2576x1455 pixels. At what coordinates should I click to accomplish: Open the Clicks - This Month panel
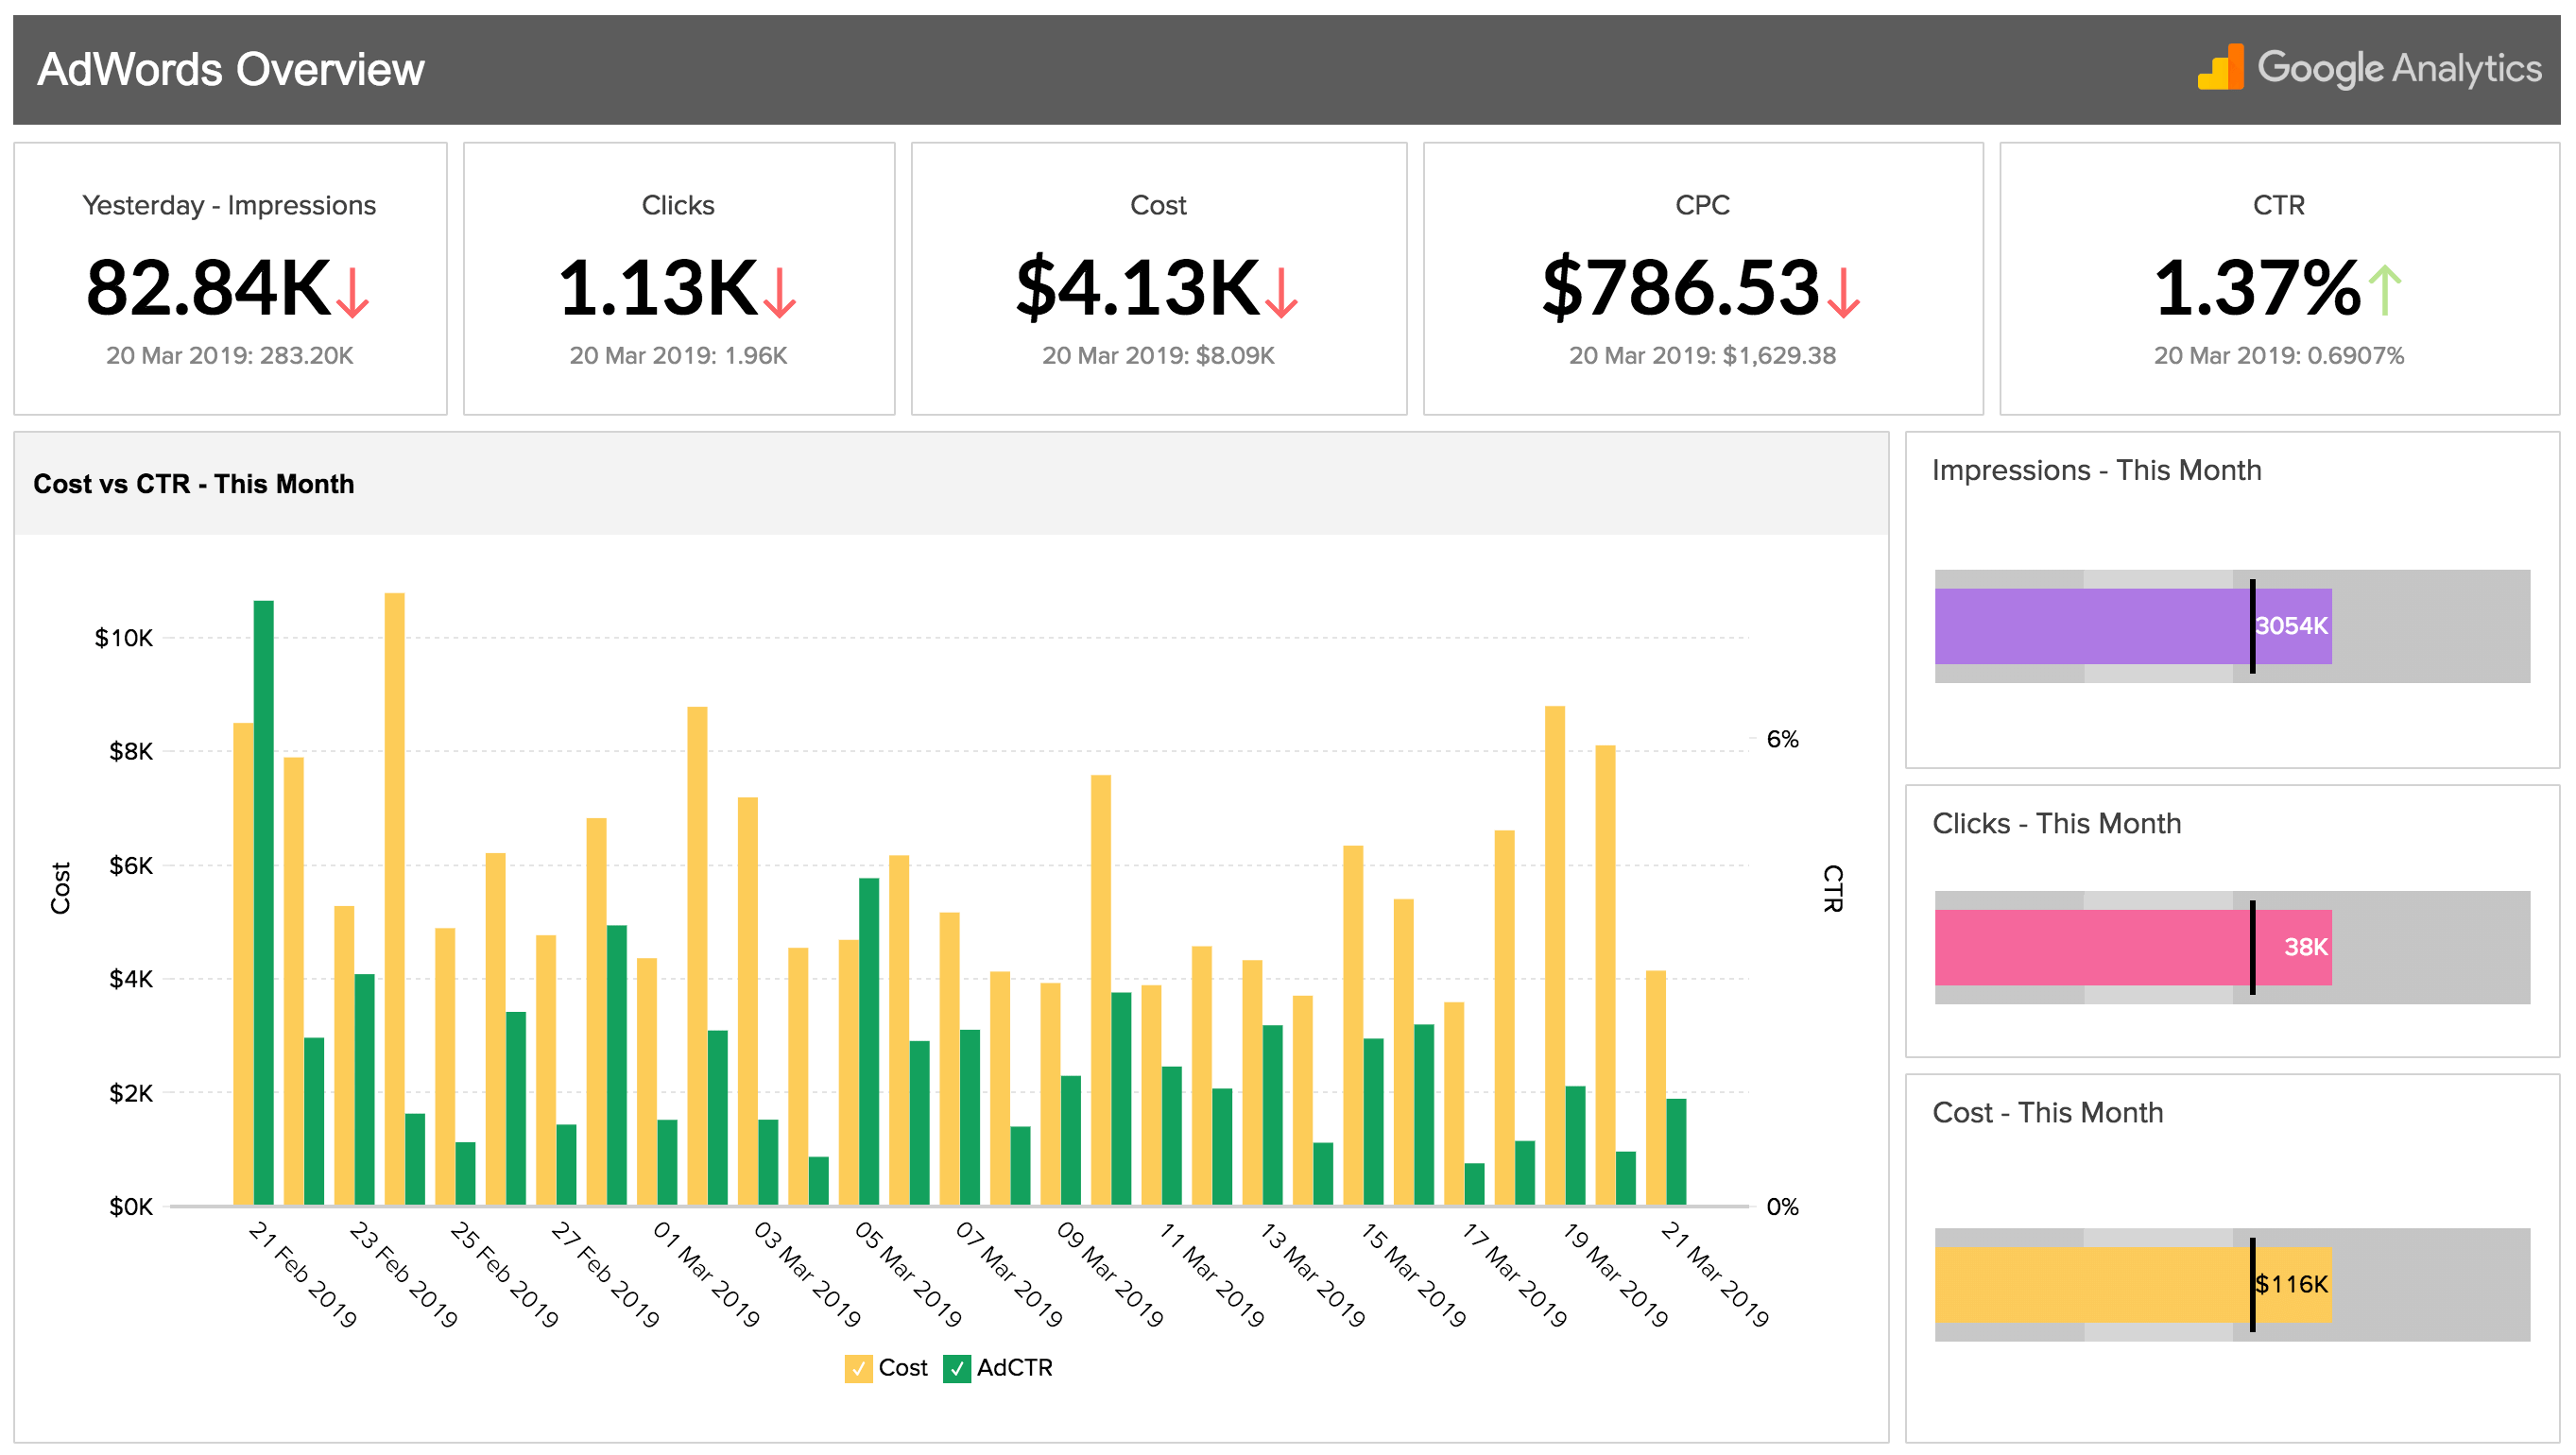[2057, 823]
